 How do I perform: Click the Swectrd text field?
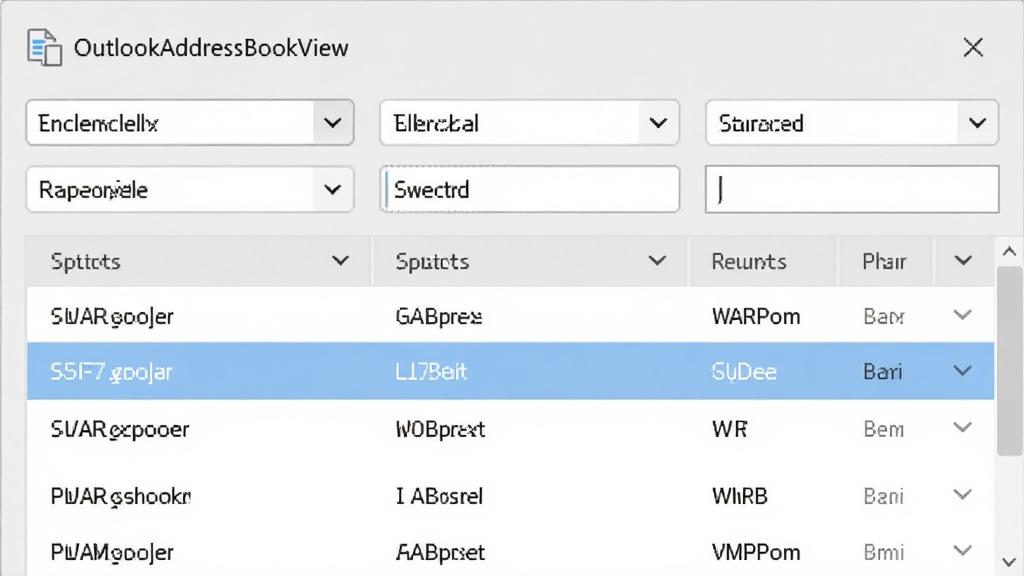pos(530,189)
